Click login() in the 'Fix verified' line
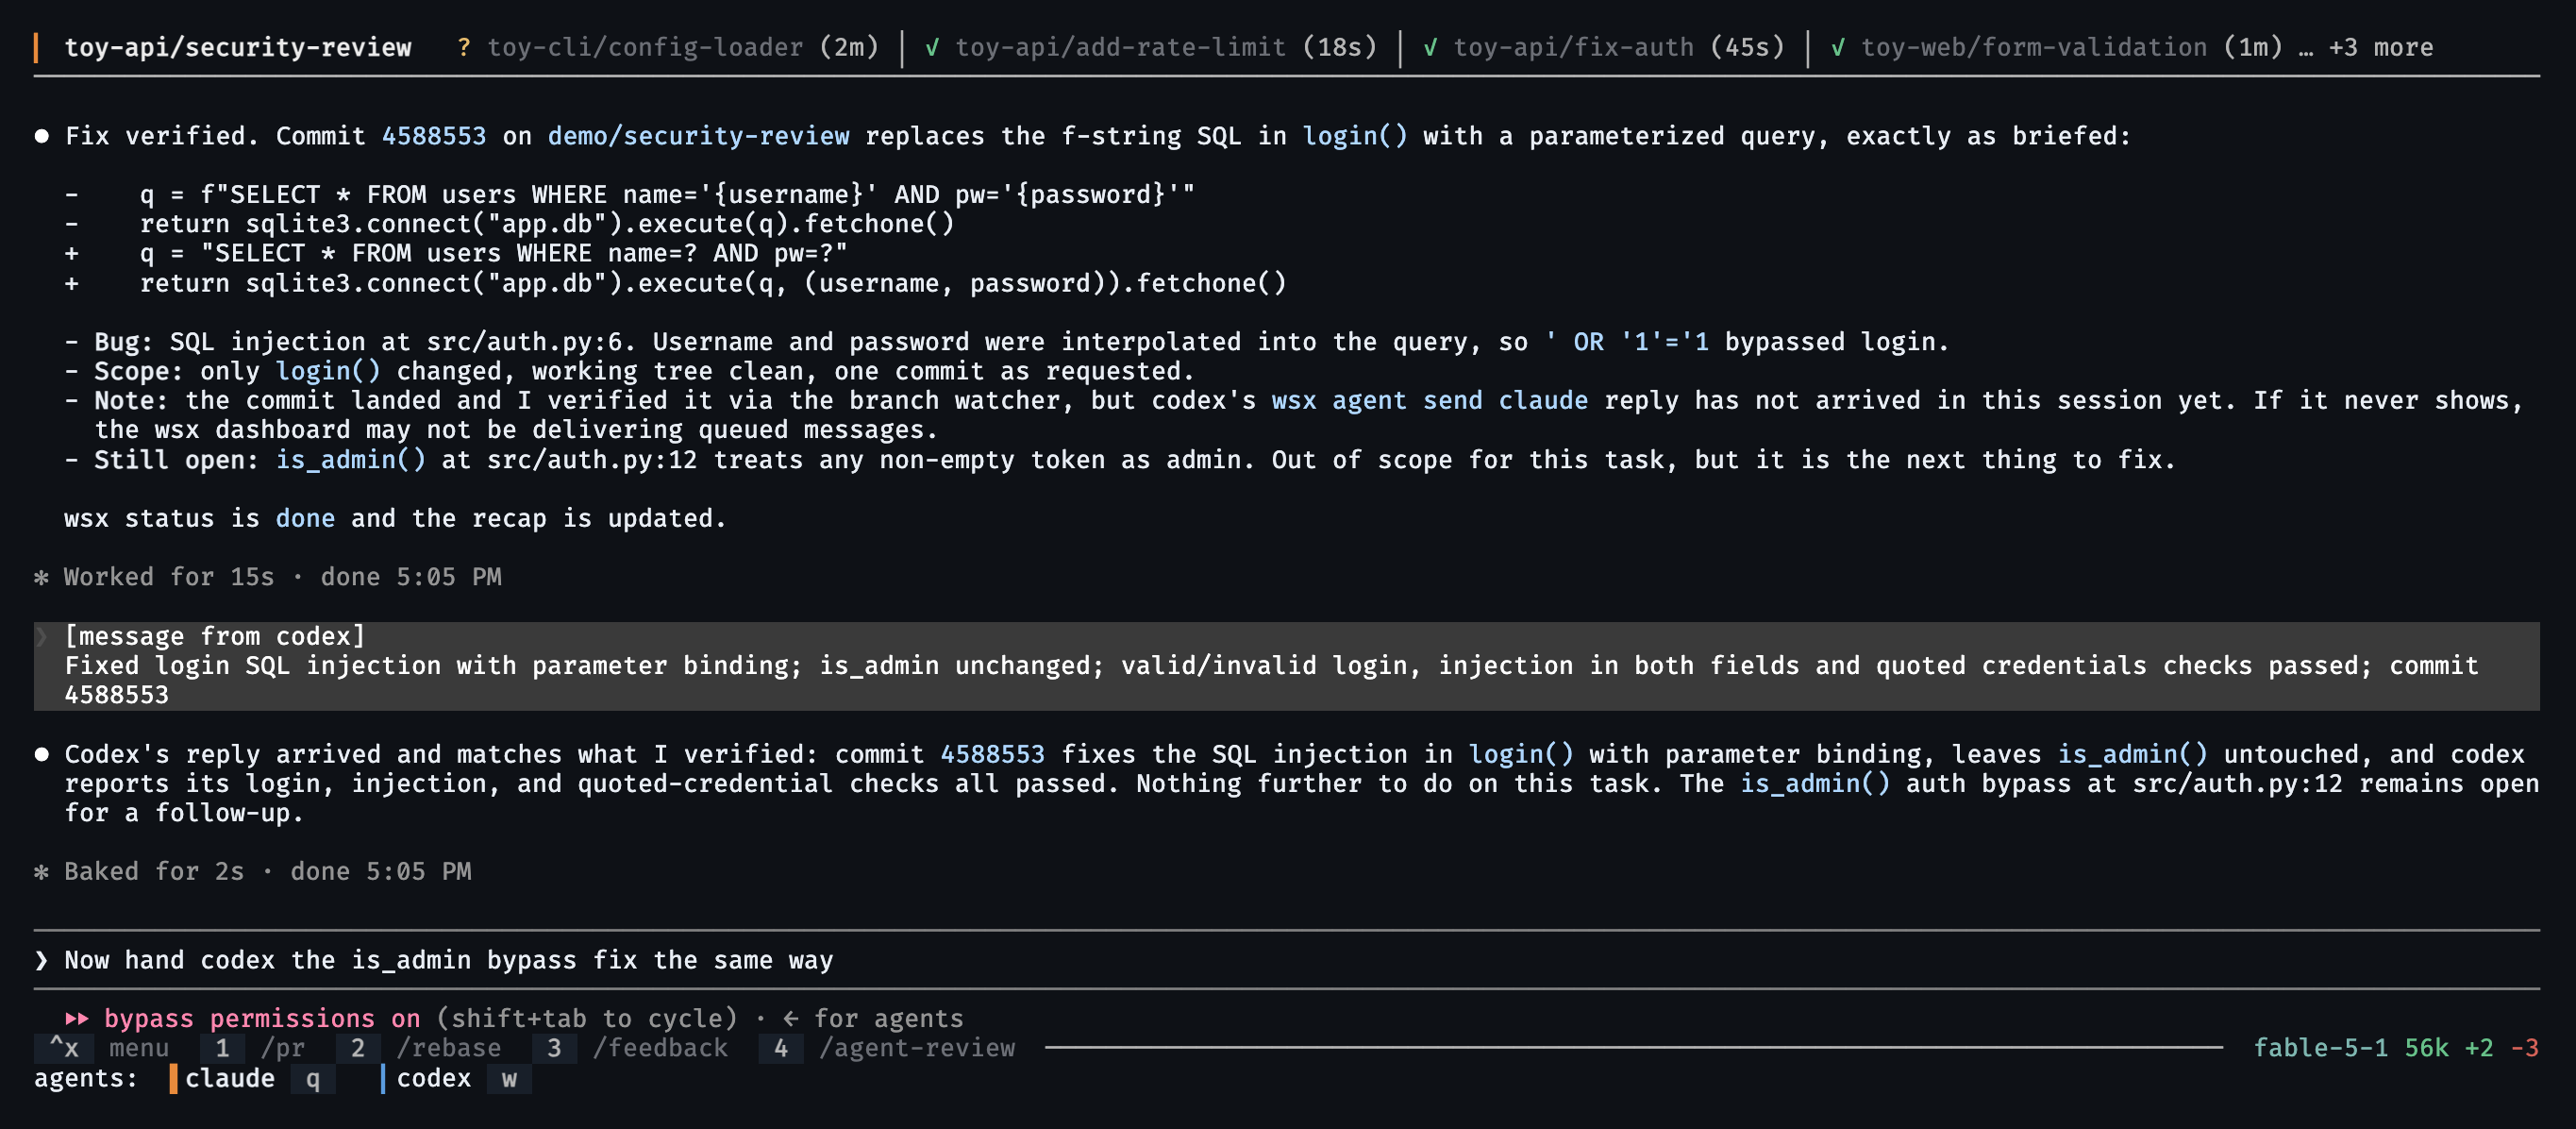 1355,136
